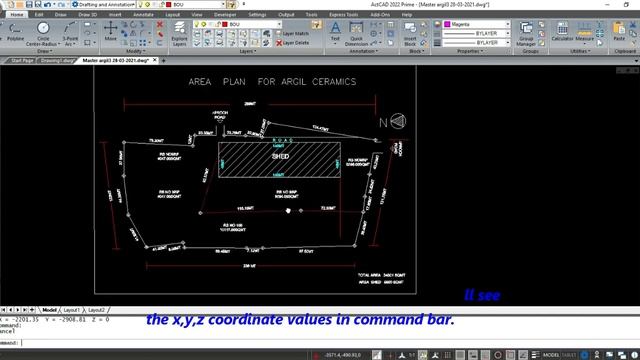Toggle MODEL space in the status bar
This screenshot has width=640, height=360.
[x=551, y=355]
